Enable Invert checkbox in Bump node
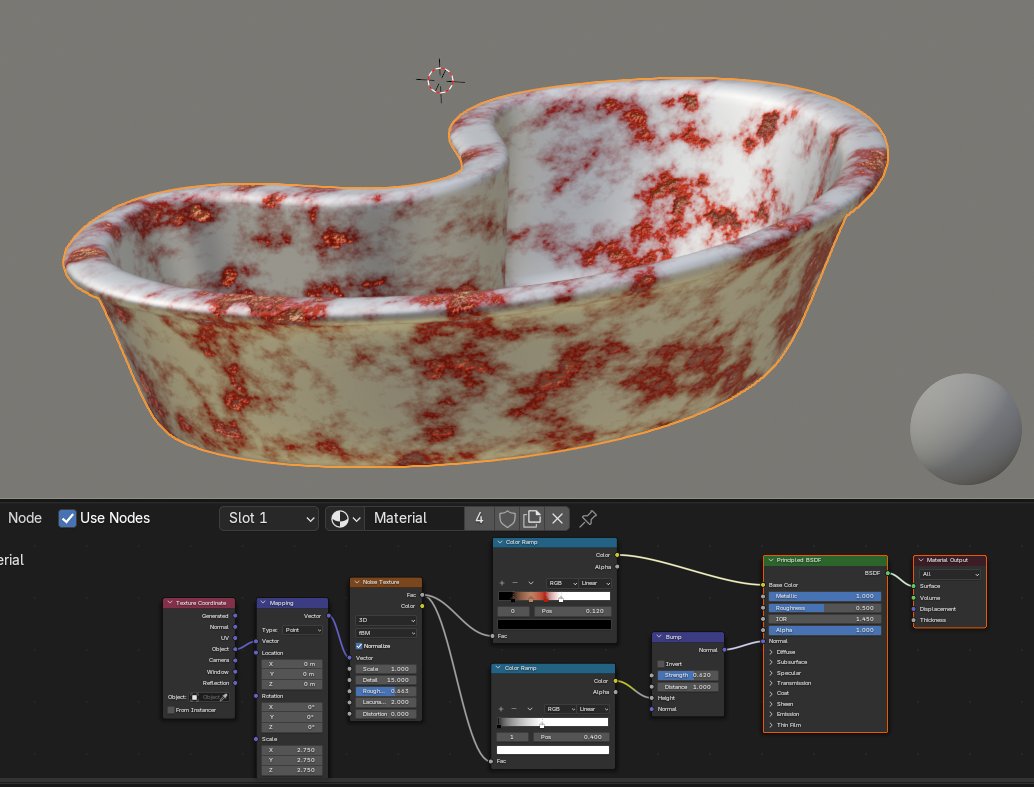The width and height of the screenshot is (1034, 787). (x=661, y=664)
